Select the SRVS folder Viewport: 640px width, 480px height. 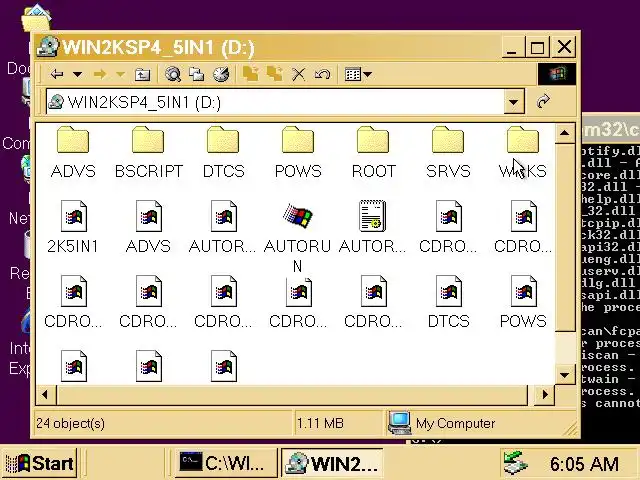click(448, 152)
